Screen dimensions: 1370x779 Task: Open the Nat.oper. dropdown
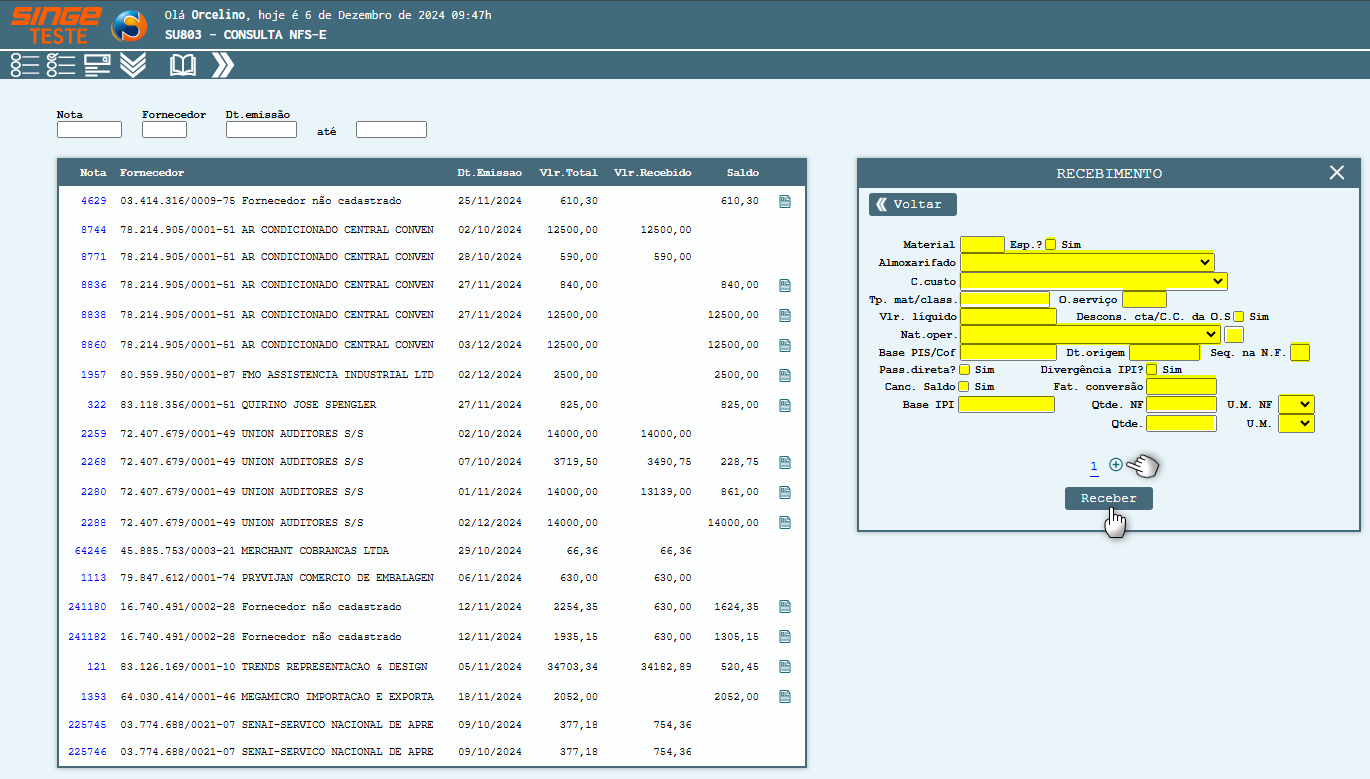(x=1090, y=334)
